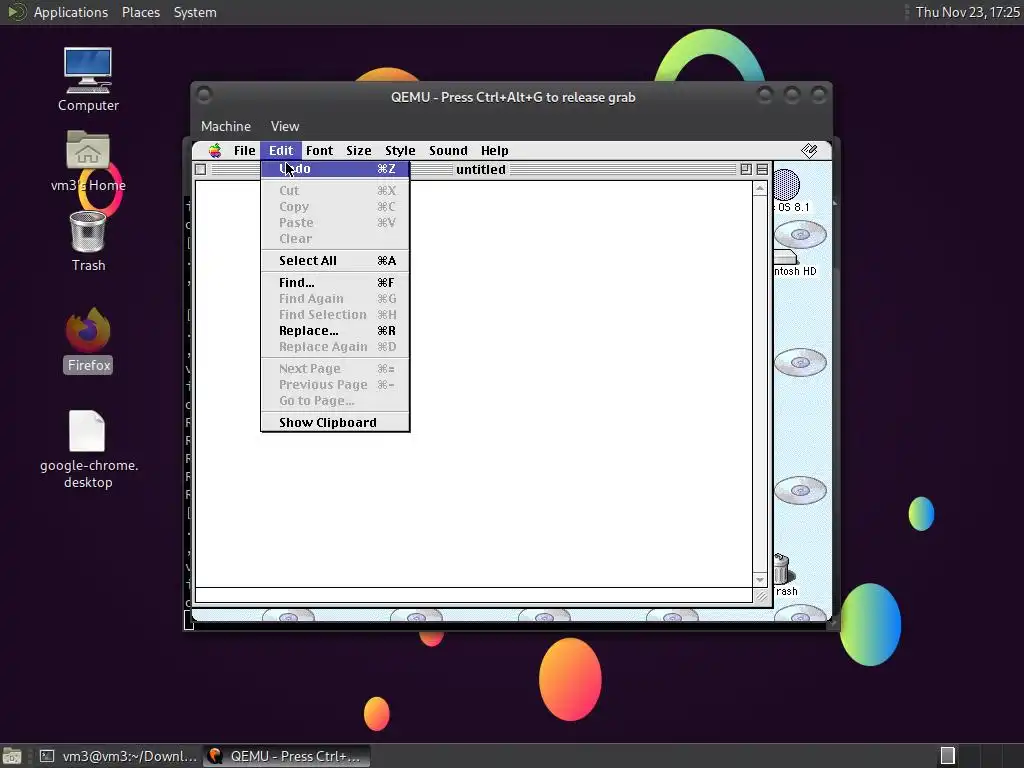Open the Computer desktop icon
This screenshot has width=1024, height=768.
coord(88,71)
